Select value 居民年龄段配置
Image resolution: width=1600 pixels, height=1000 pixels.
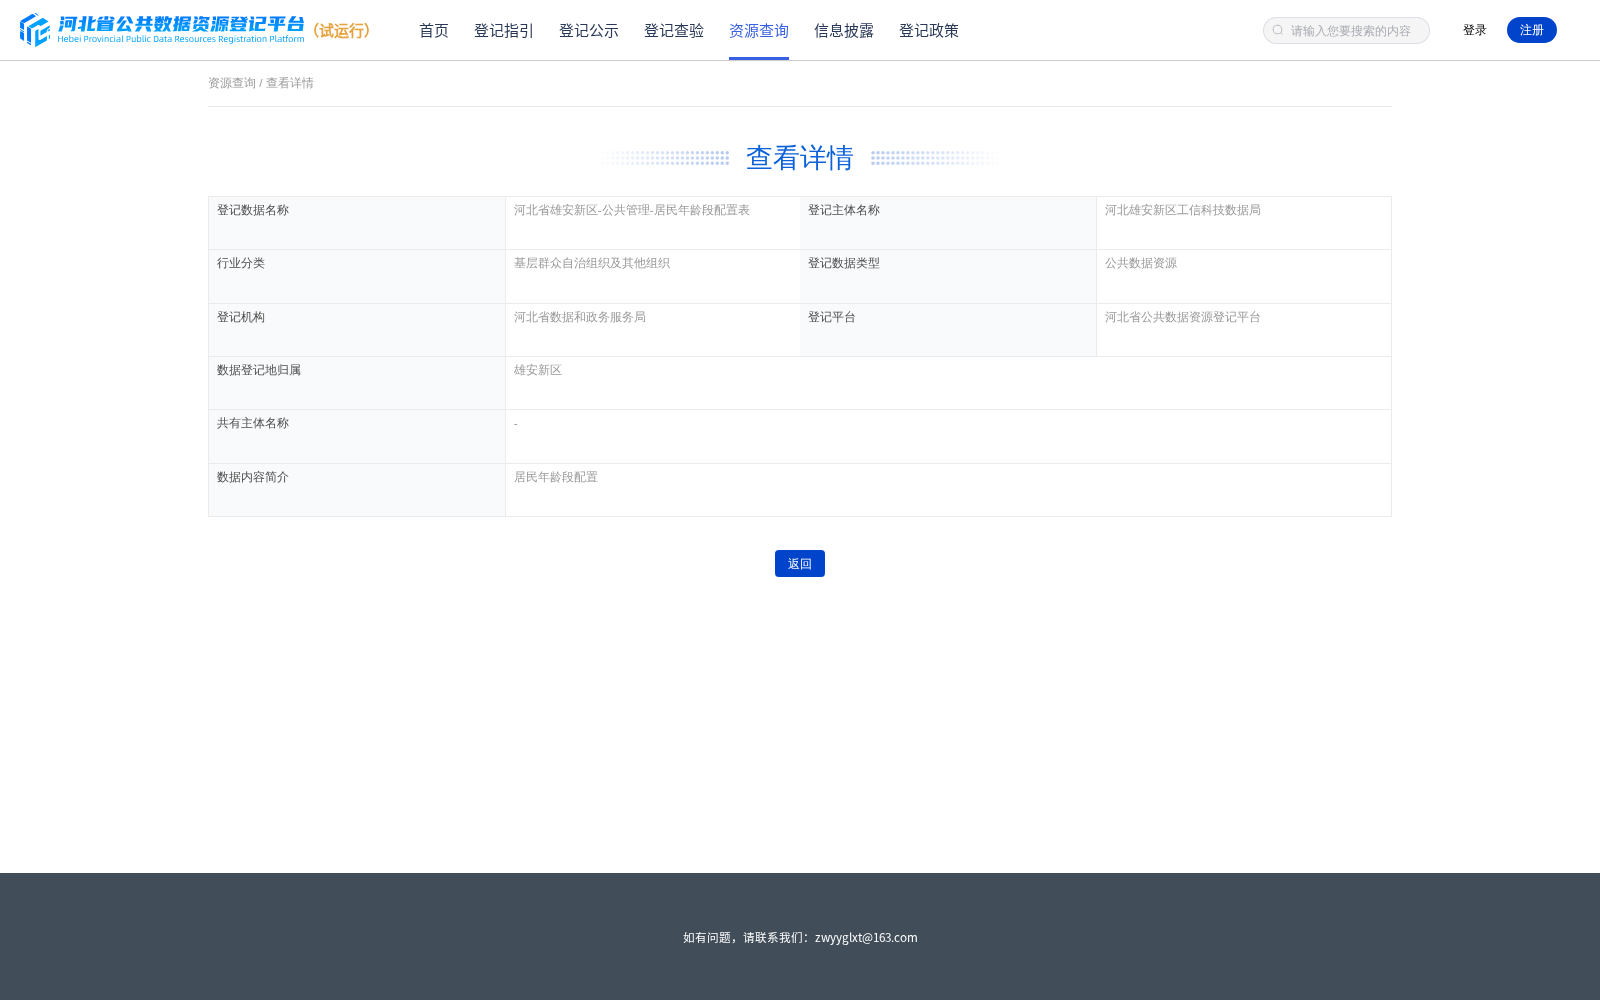tap(556, 477)
